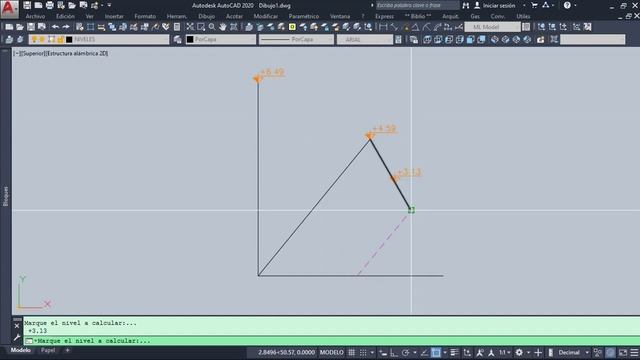Click the Customization hamburger icon in status bar

click(x=634, y=352)
